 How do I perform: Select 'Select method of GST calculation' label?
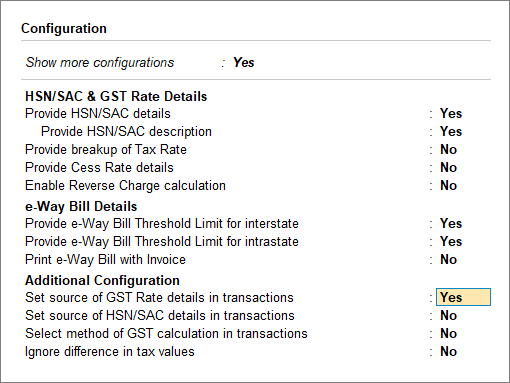[x=166, y=333]
